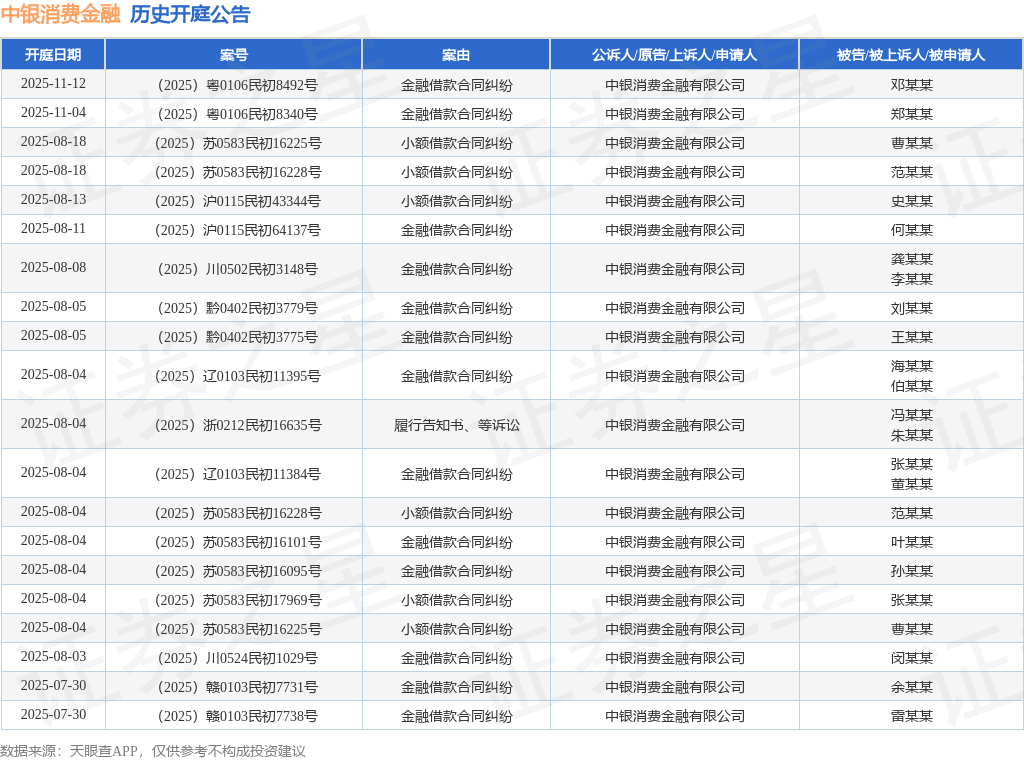Screen dimensions: 1024x760
Task: Click case number 赣0103民初7738号
Action: (238, 716)
